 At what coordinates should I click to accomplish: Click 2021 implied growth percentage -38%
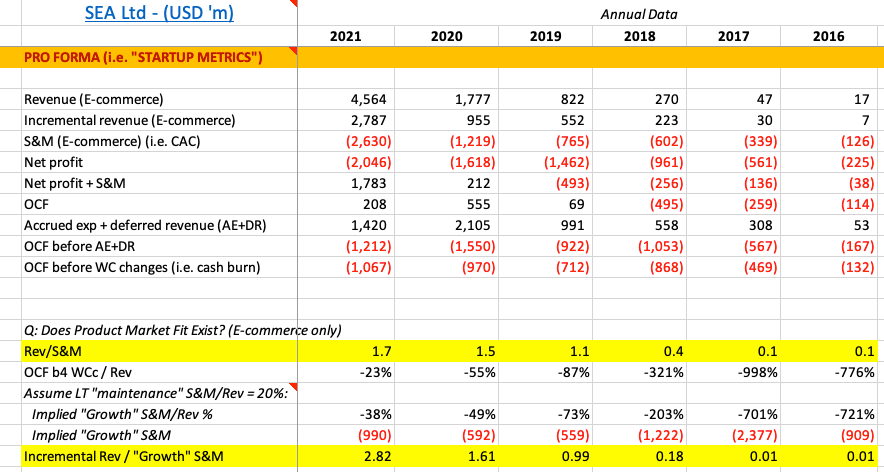375,415
